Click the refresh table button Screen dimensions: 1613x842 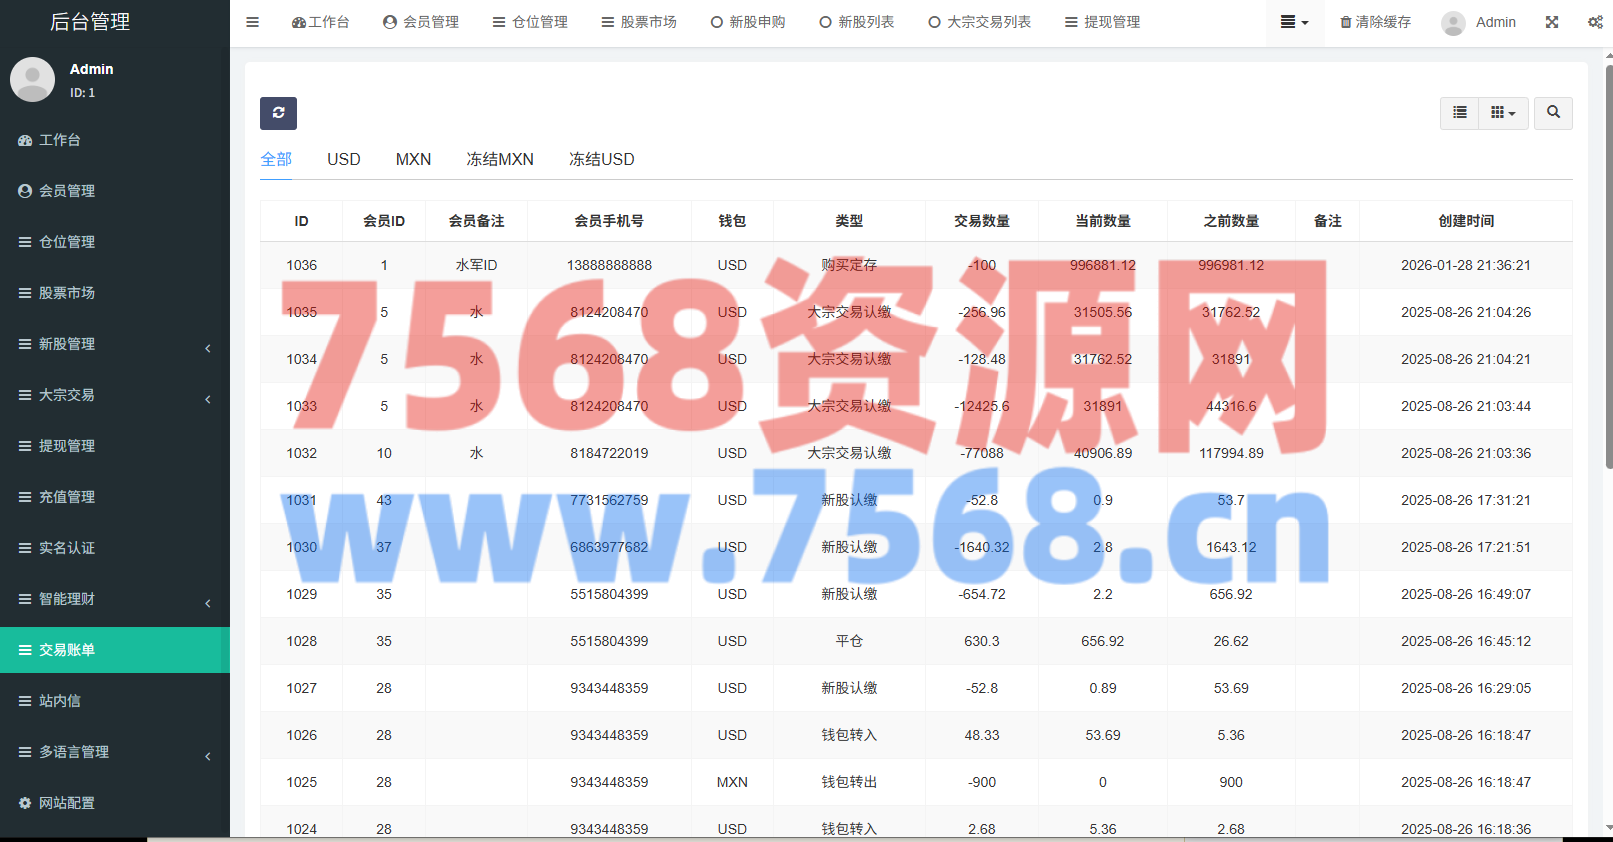pos(278,113)
